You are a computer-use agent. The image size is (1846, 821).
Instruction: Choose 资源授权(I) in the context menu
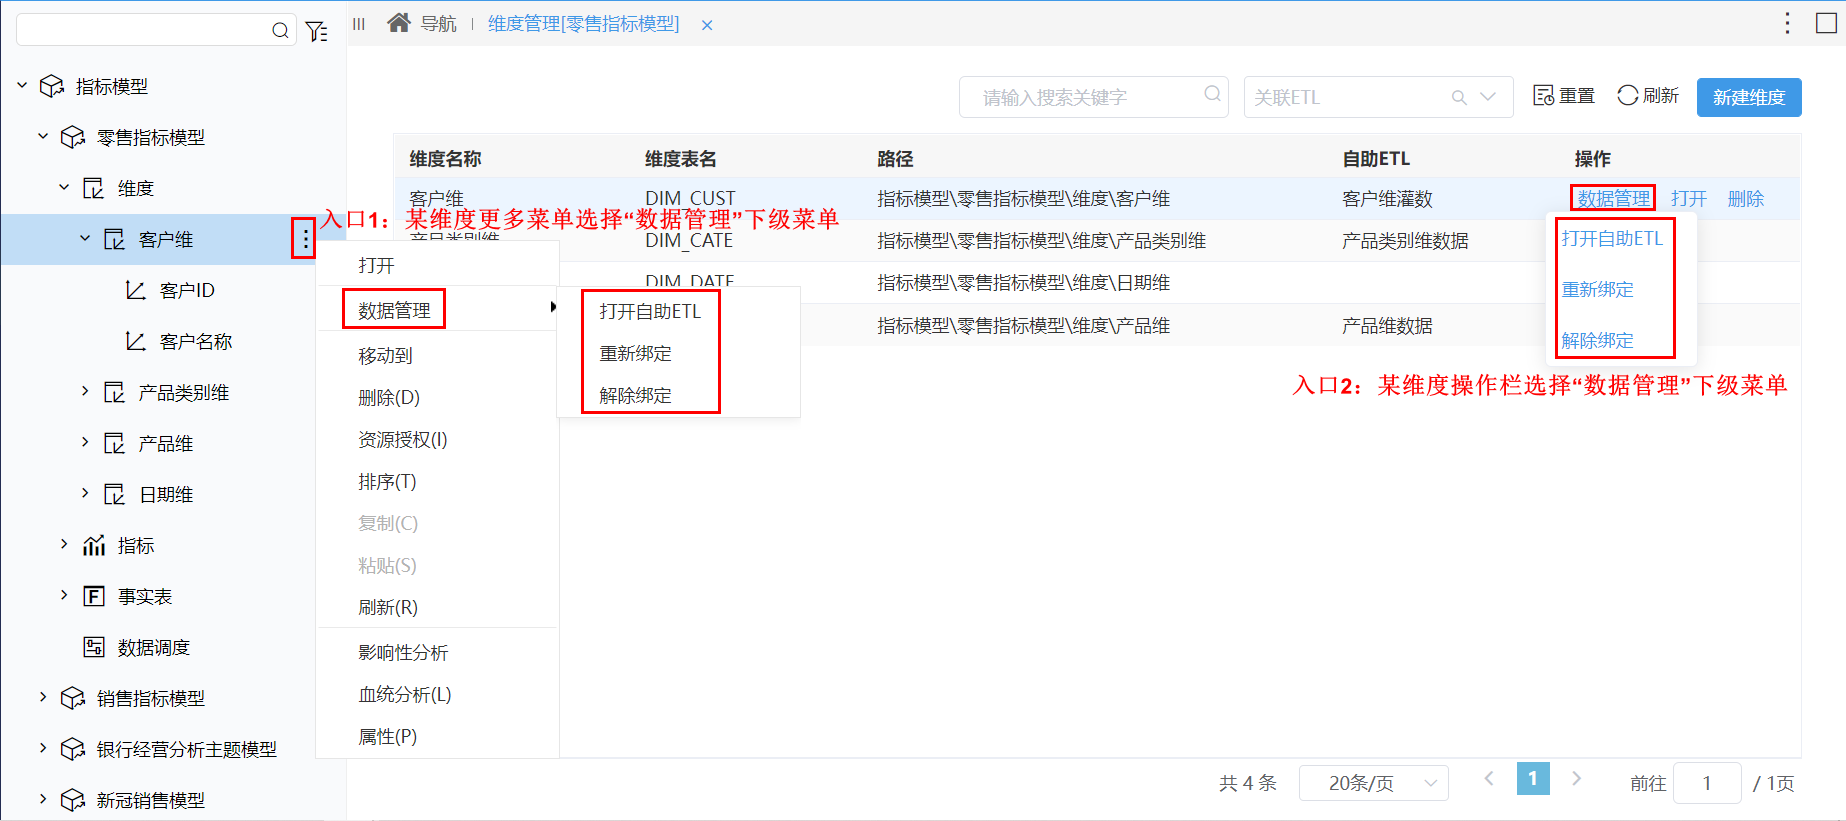point(438,440)
